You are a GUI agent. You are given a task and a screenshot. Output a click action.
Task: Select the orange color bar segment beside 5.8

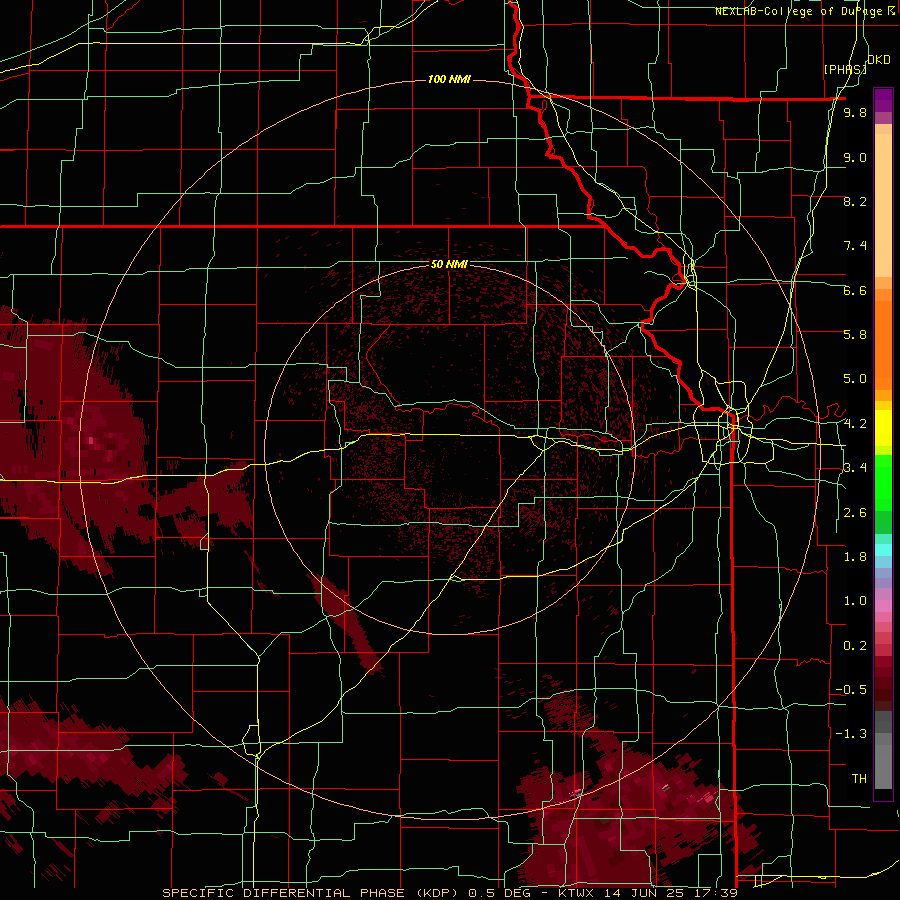[x=883, y=345]
